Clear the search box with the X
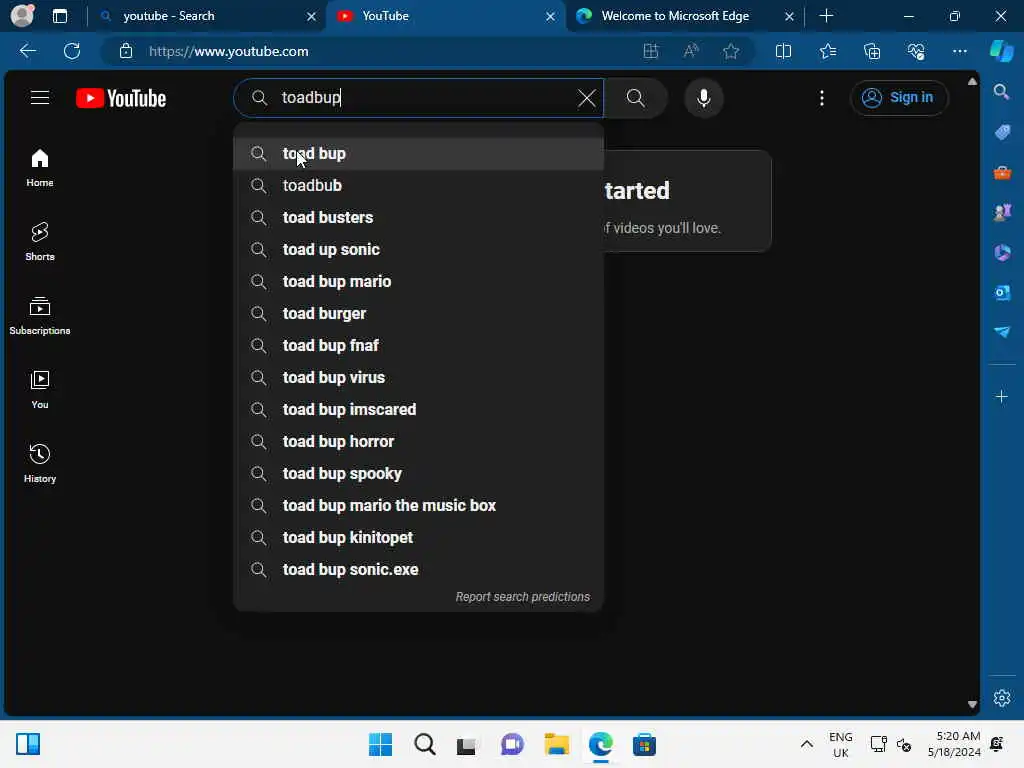The image size is (1024, 768). 586,98
